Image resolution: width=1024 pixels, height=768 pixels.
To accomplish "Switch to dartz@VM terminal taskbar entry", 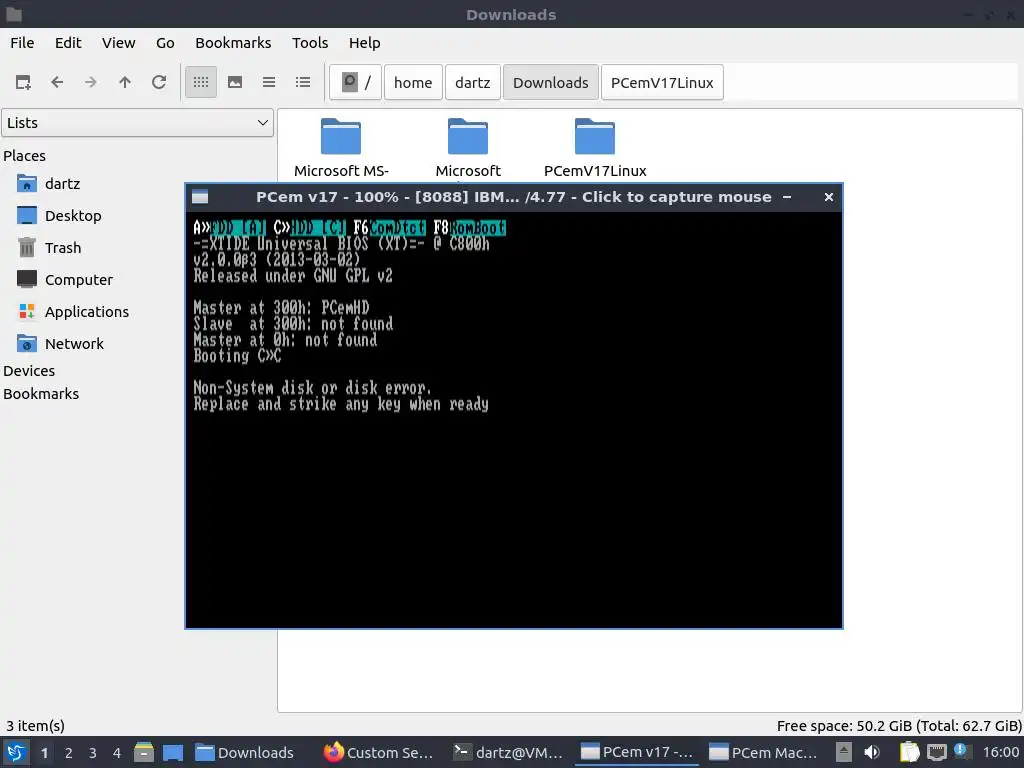I will click(509, 752).
